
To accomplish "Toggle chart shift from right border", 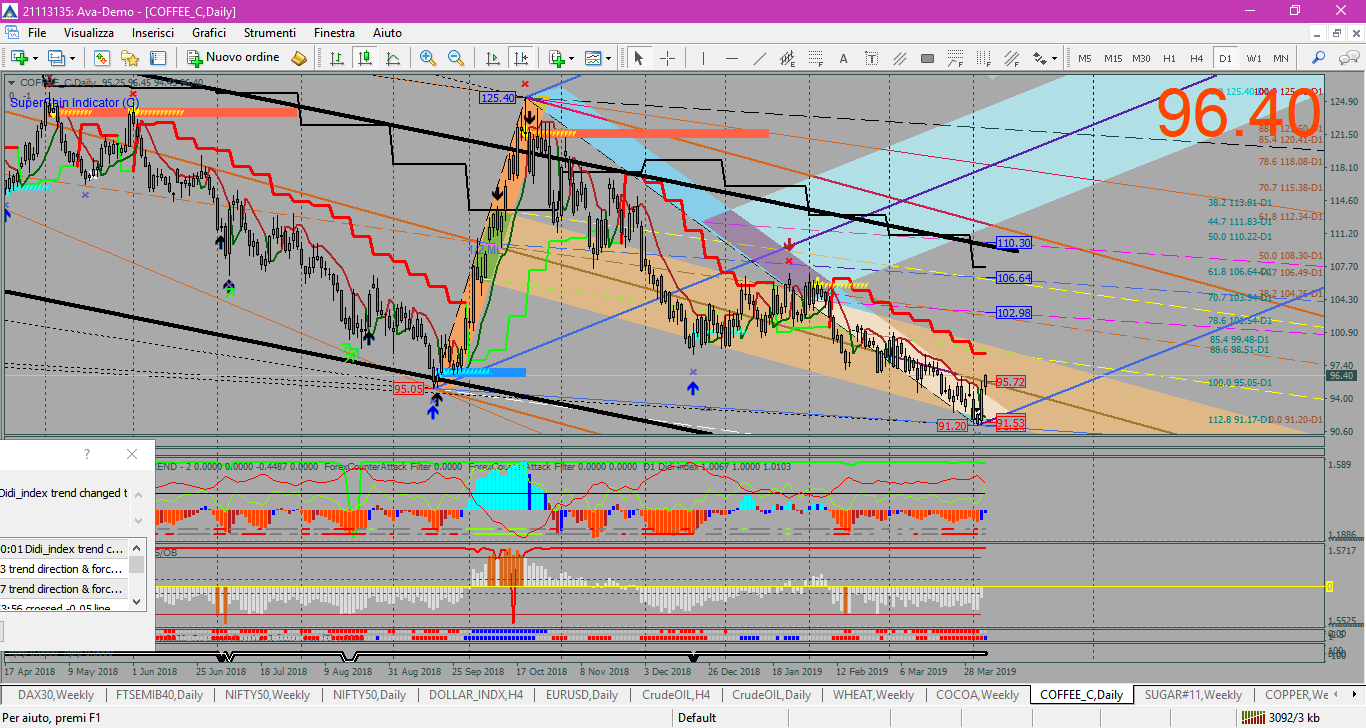I will [x=520, y=58].
